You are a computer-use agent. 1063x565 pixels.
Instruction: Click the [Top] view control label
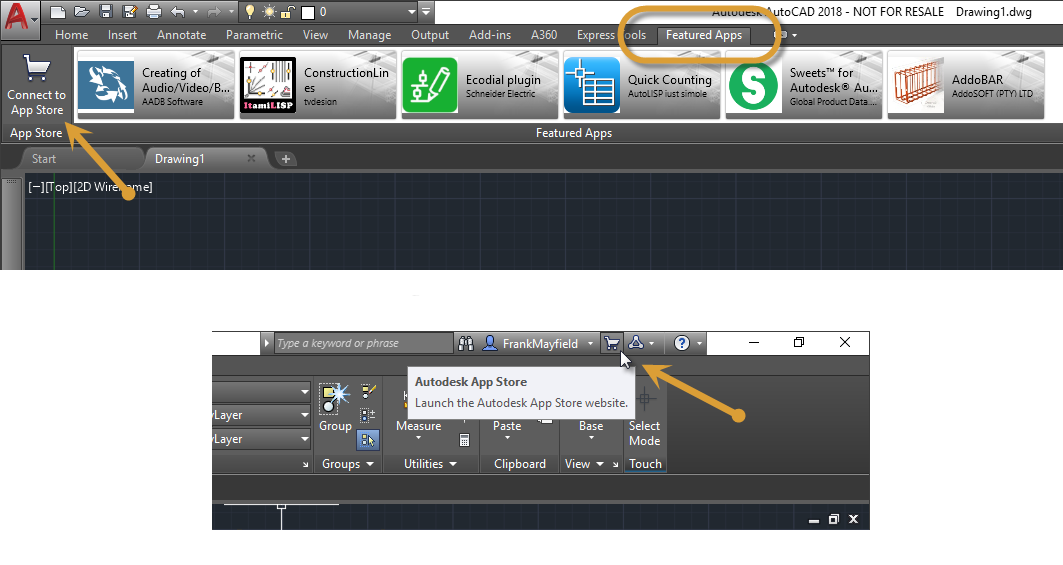click(x=58, y=187)
